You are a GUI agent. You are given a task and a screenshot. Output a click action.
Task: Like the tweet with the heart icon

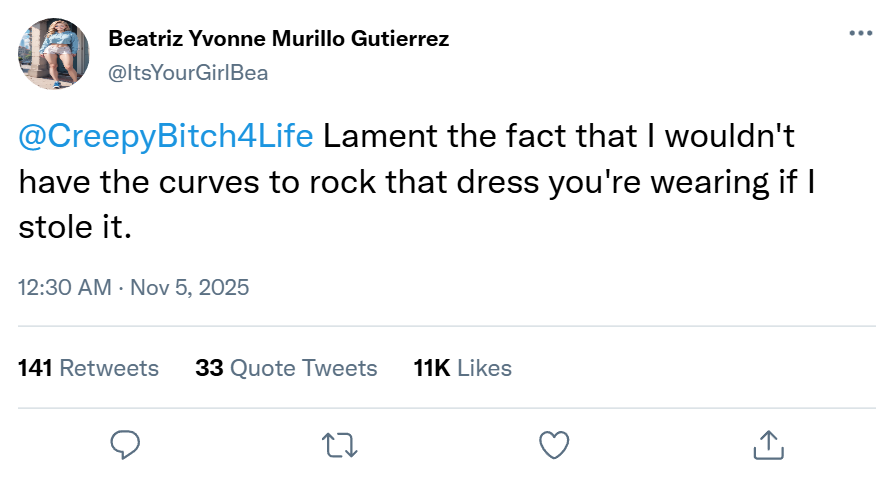tap(554, 444)
